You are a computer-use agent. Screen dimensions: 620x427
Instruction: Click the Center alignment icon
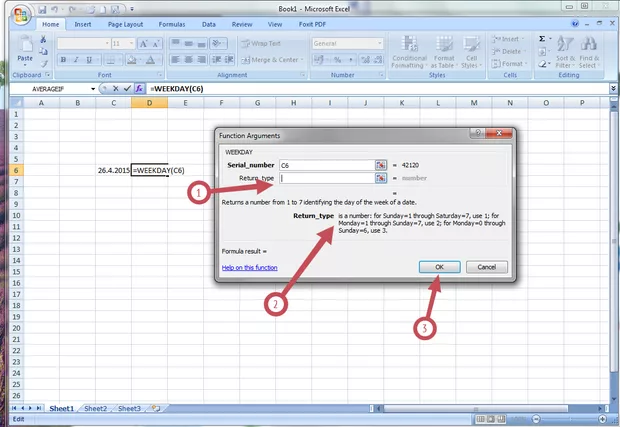189,60
